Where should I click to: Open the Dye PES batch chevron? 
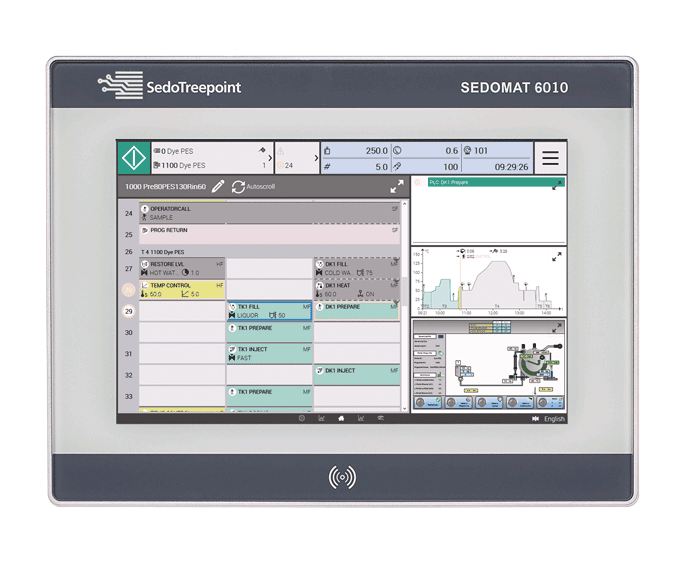(x=270, y=158)
